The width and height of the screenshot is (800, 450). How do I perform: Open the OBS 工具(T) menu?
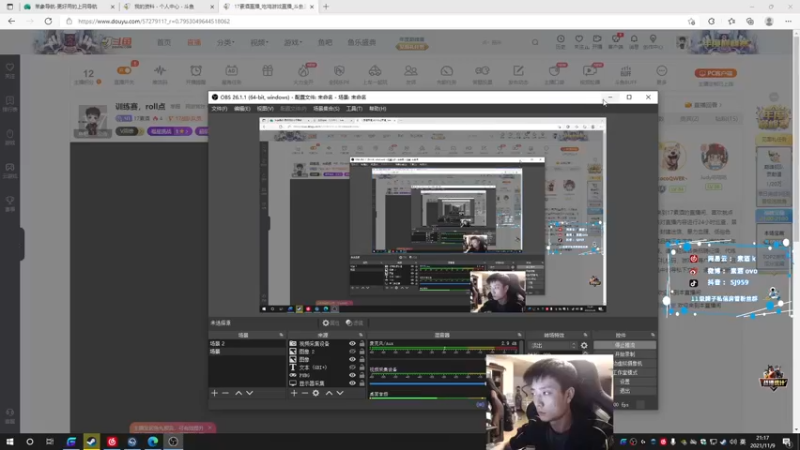coord(354,109)
